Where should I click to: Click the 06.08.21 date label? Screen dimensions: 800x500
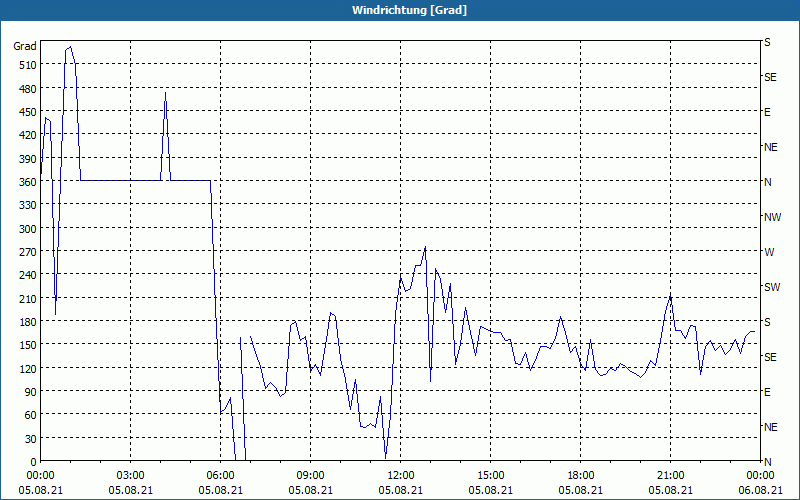pos(760,490)
